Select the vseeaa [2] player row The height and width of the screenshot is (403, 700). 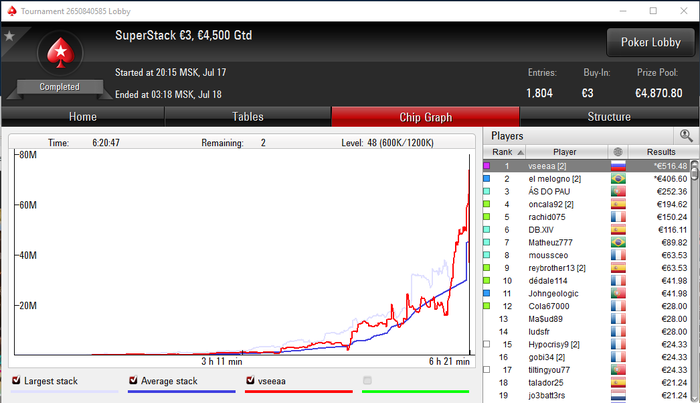click(x=587, y=166)
